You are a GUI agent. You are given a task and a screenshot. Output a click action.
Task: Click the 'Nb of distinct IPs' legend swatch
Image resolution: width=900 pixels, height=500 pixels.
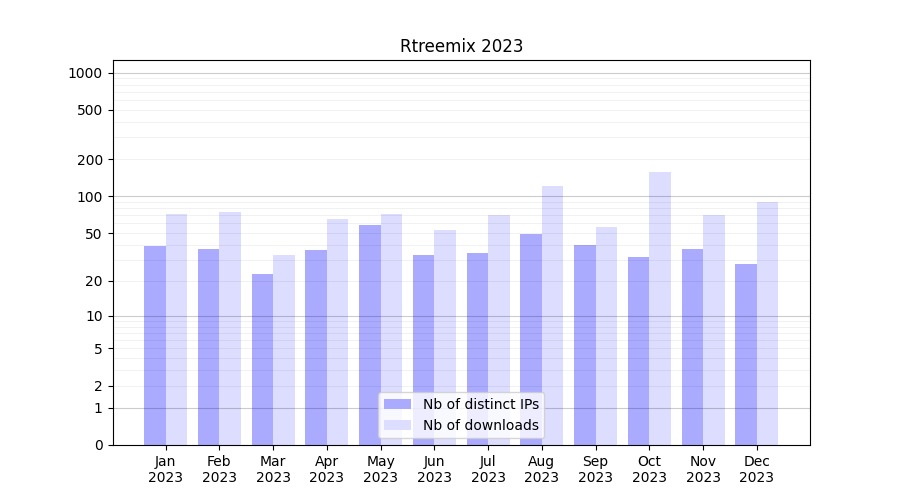pos(397,404)
